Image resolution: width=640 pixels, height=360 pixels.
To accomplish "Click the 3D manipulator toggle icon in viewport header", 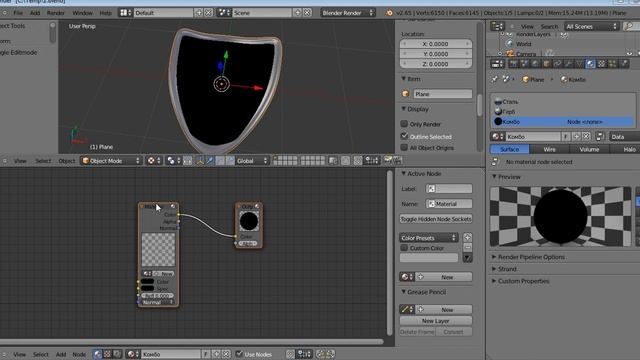I will [x=200, y=161].
